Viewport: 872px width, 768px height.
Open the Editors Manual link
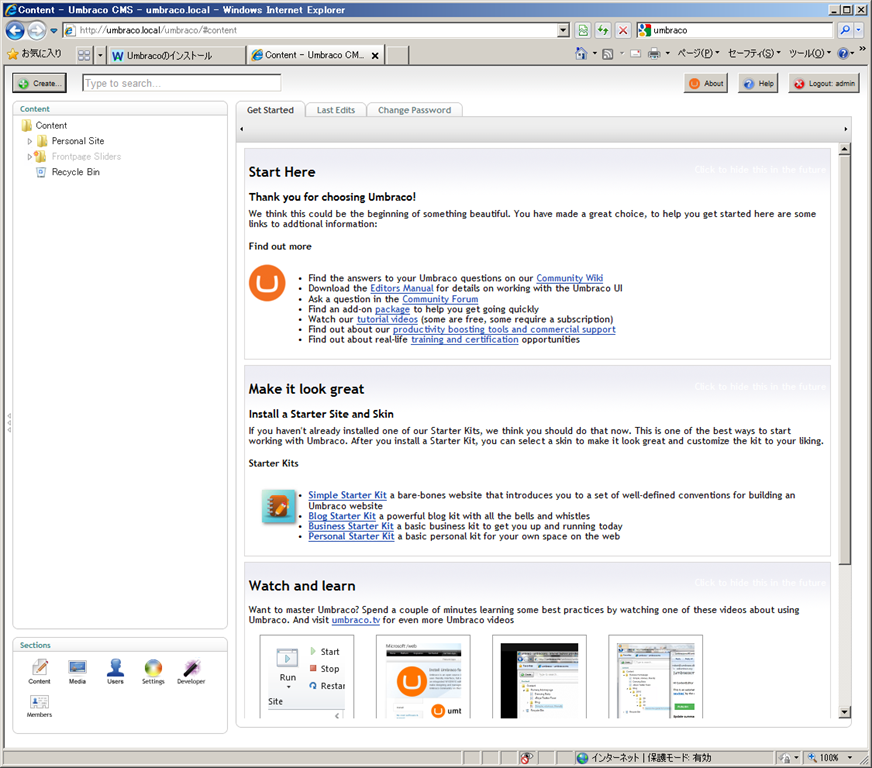tap(402, 288)
